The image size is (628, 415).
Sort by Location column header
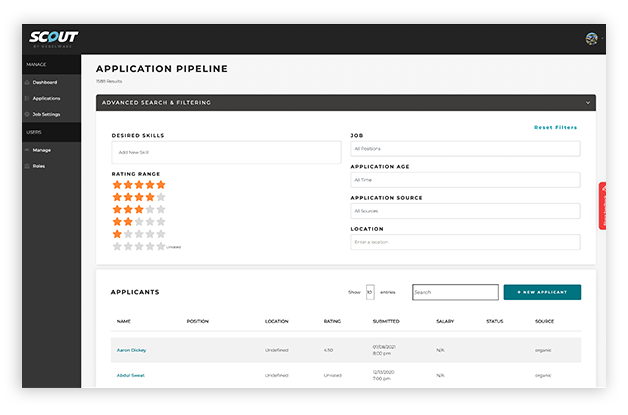point(277,321)
